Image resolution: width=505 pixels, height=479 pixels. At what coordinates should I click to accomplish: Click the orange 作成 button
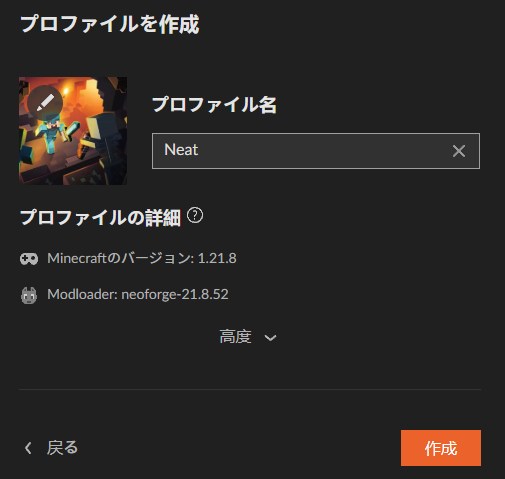point(441,448)
